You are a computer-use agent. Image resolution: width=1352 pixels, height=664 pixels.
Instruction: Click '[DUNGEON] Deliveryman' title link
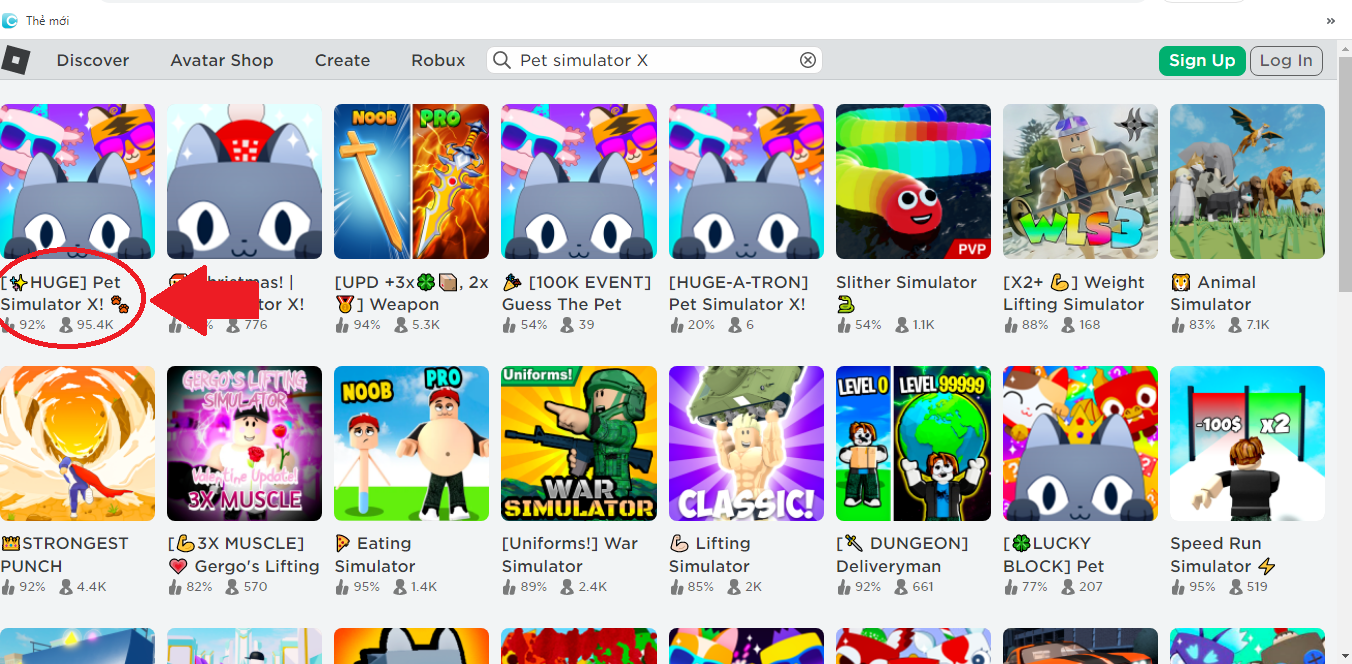902,554
